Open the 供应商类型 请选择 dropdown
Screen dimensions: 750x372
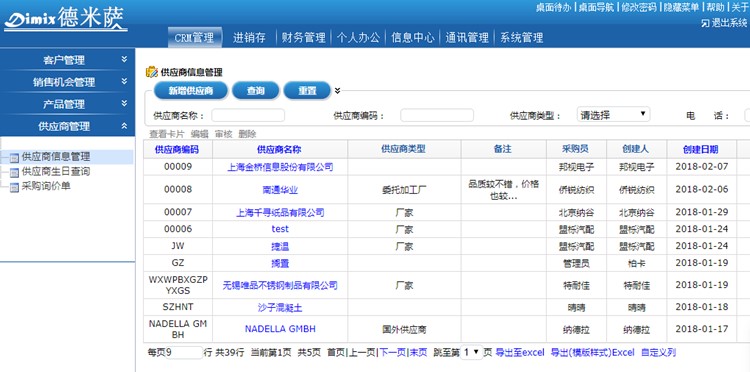(x=613, y=115)
